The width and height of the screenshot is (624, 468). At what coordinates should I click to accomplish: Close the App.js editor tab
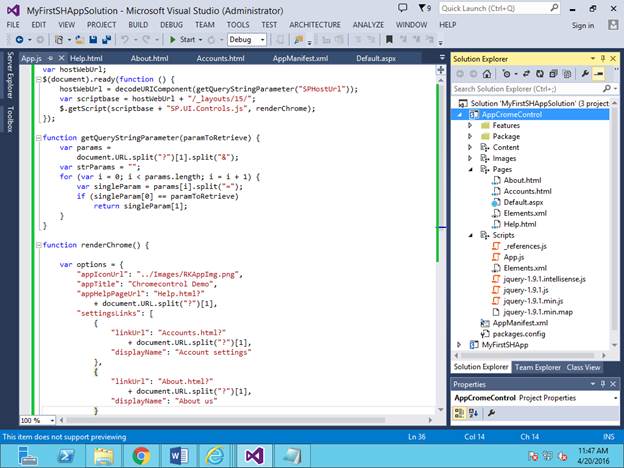[61, 58]
